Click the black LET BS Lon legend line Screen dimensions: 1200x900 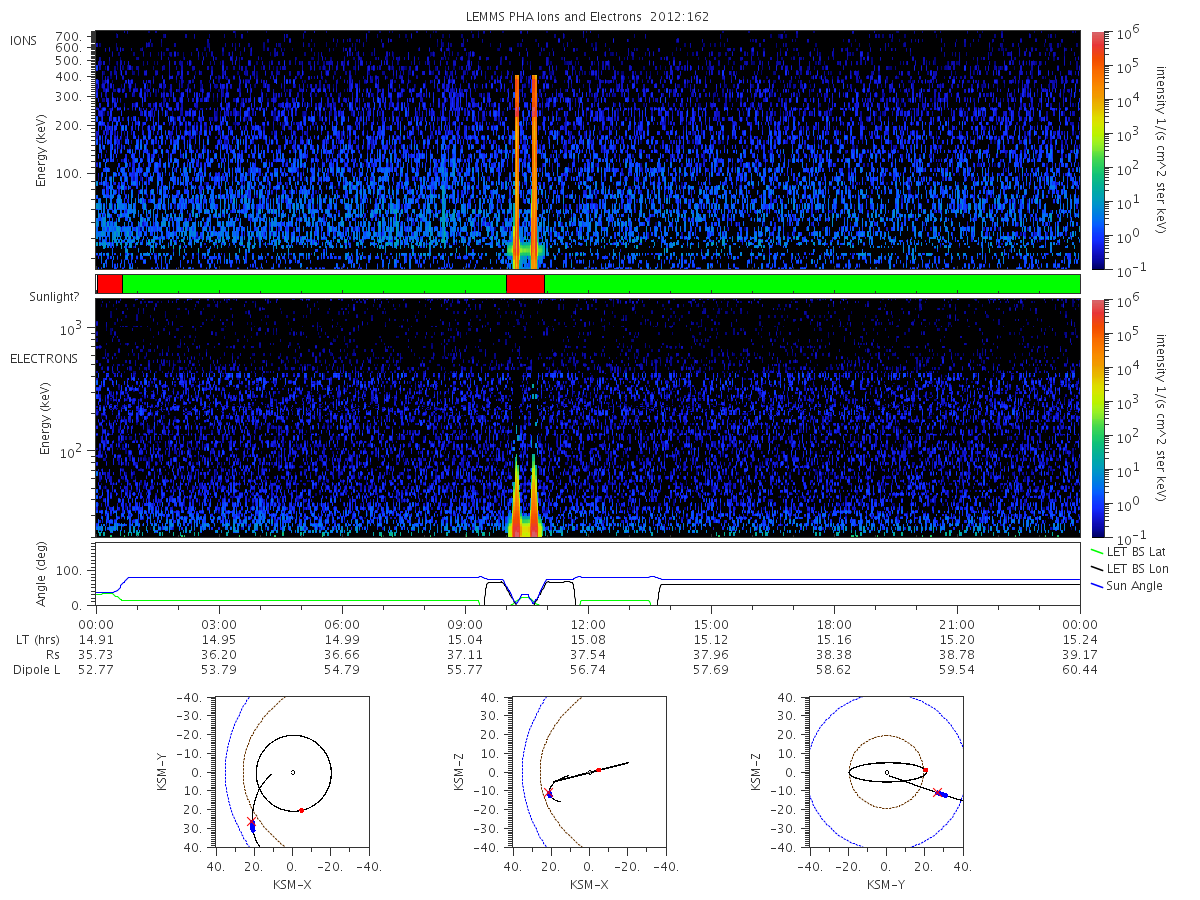coord(1097,568)
